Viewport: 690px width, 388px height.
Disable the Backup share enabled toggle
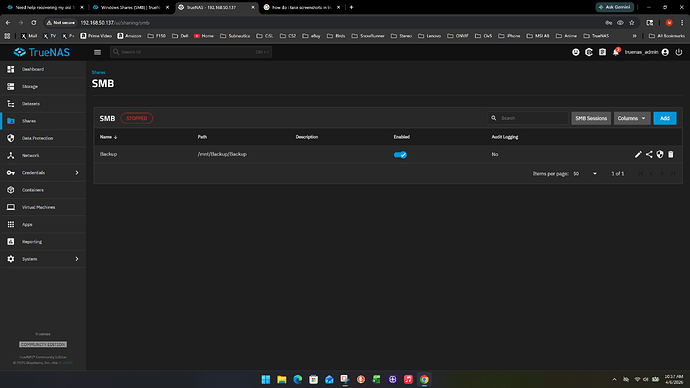tap(400, 154)
